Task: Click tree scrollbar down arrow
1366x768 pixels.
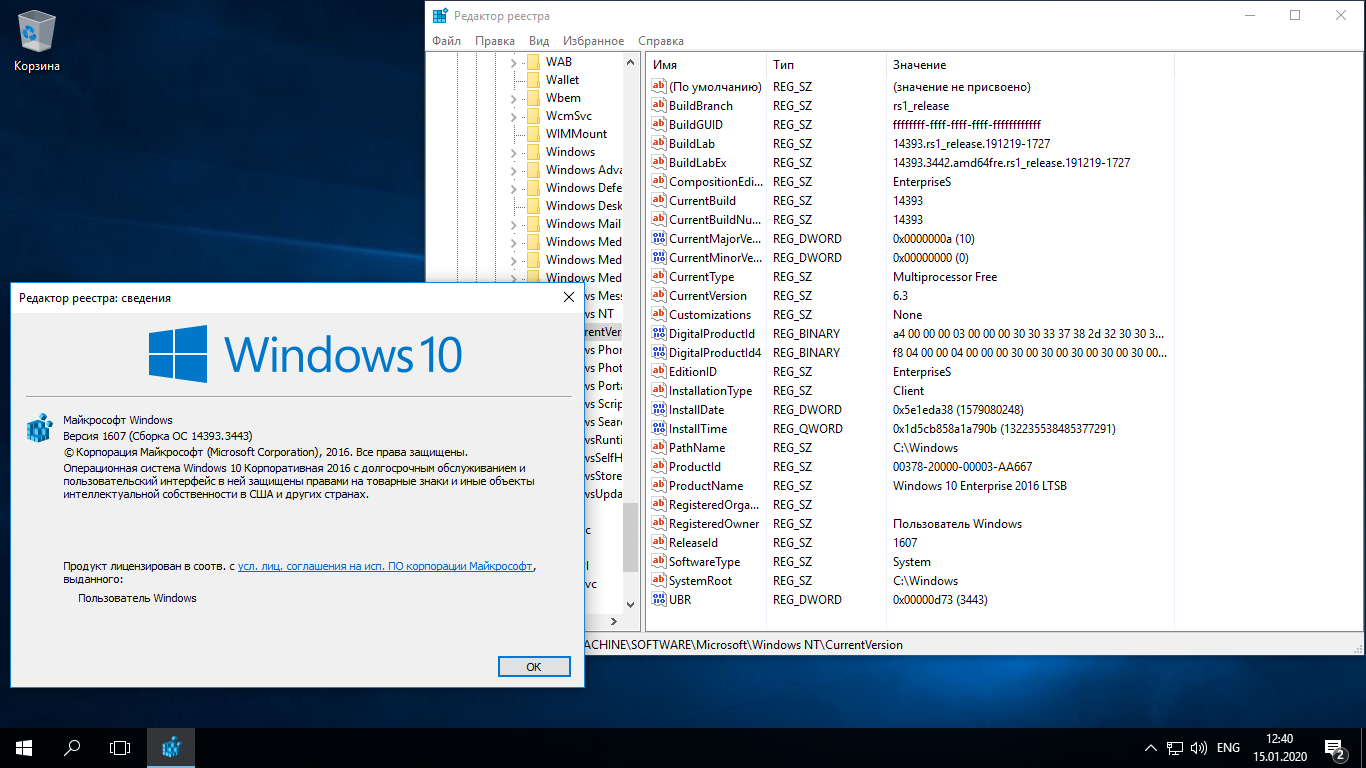Action: click(x=630, y=604)
